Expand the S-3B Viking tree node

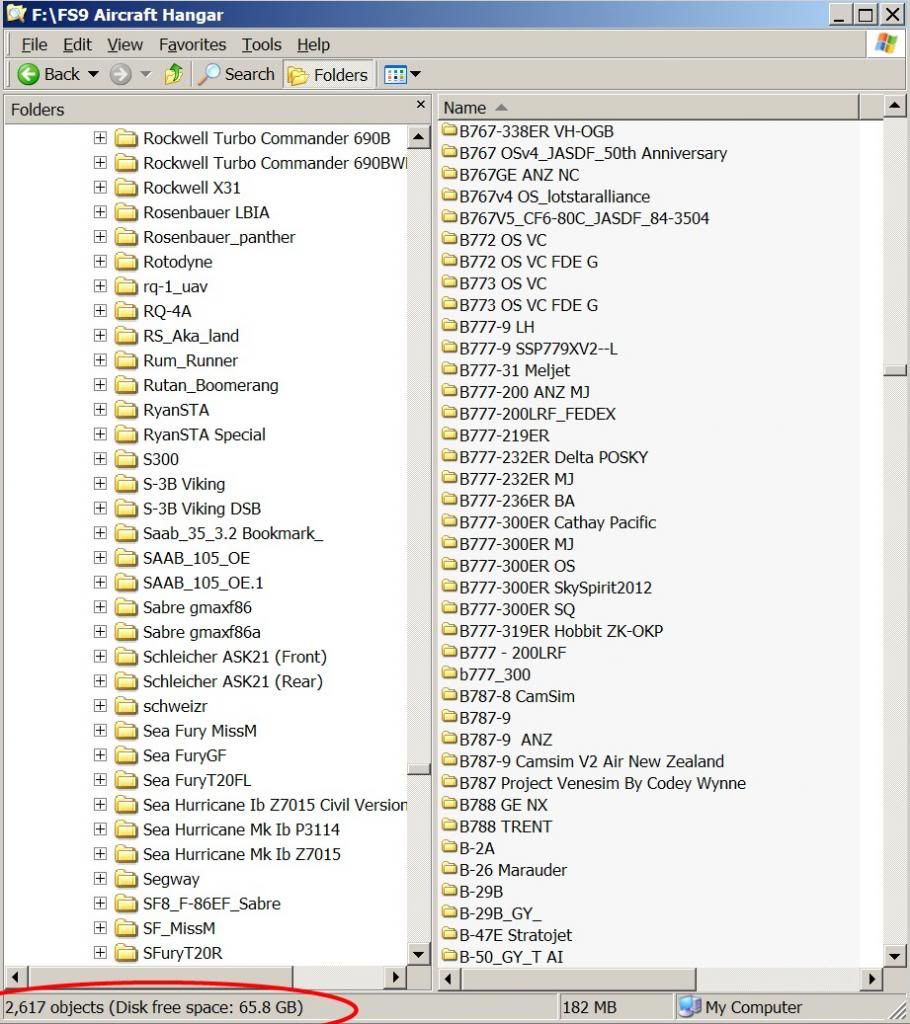coord(100,484)
